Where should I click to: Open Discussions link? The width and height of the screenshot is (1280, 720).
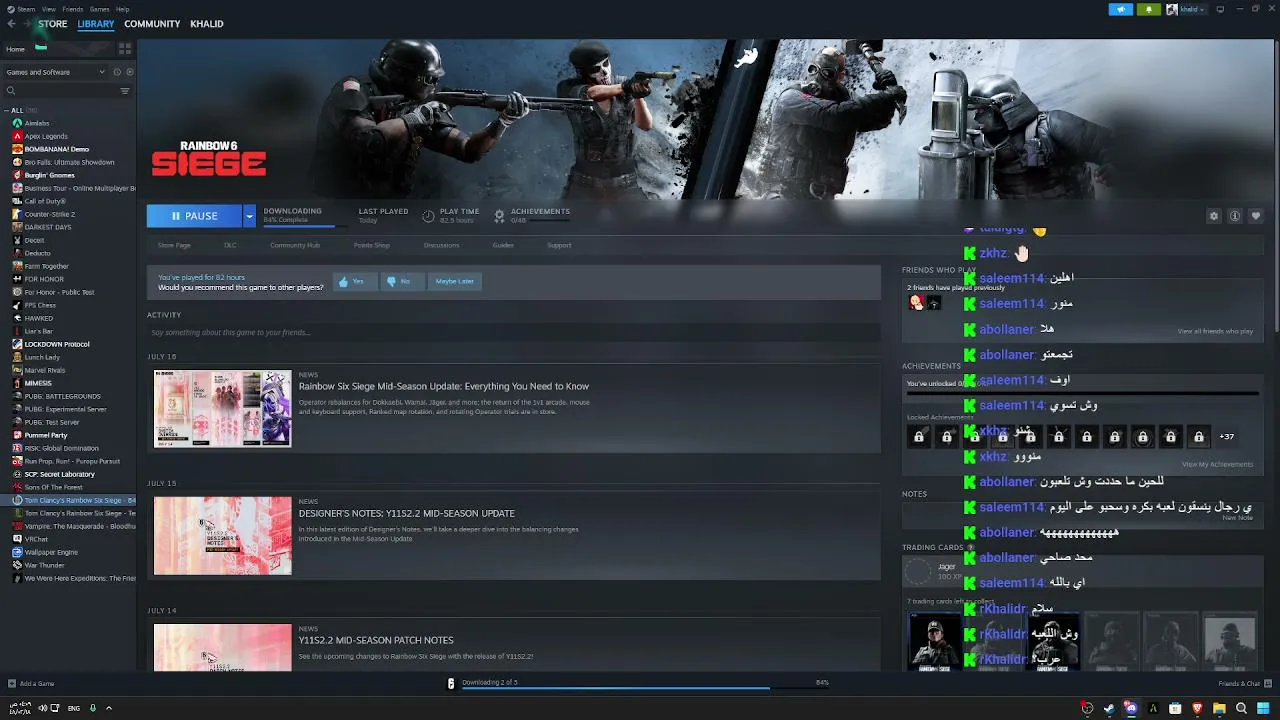[x=441, y=245]
